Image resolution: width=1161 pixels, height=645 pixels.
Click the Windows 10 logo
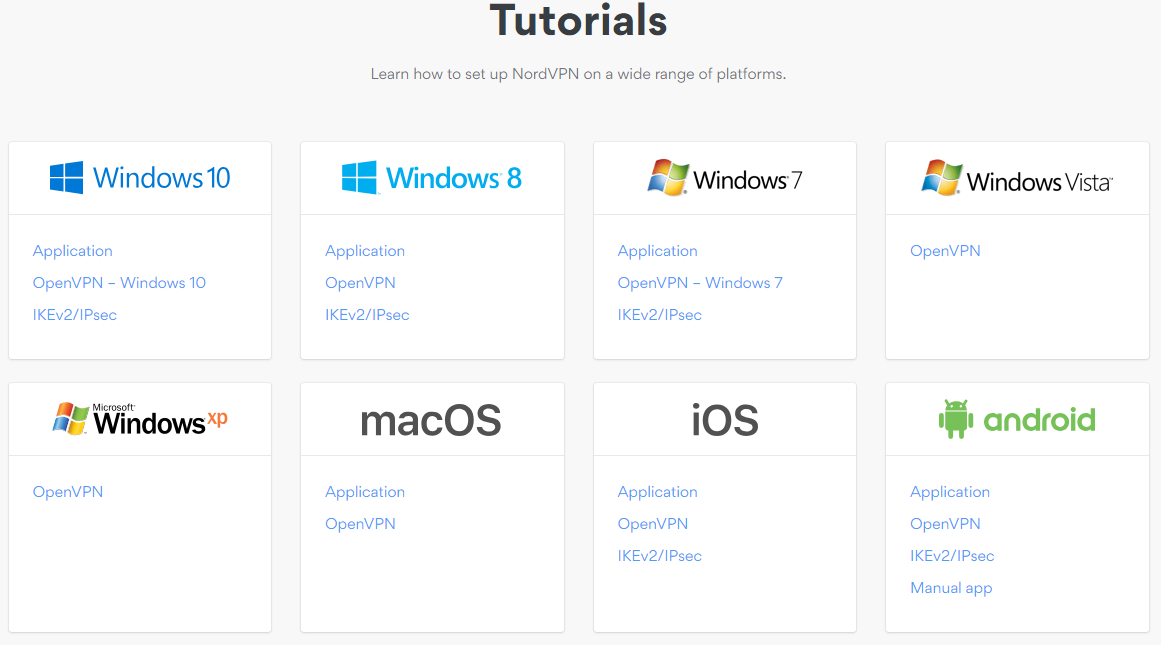140,178
